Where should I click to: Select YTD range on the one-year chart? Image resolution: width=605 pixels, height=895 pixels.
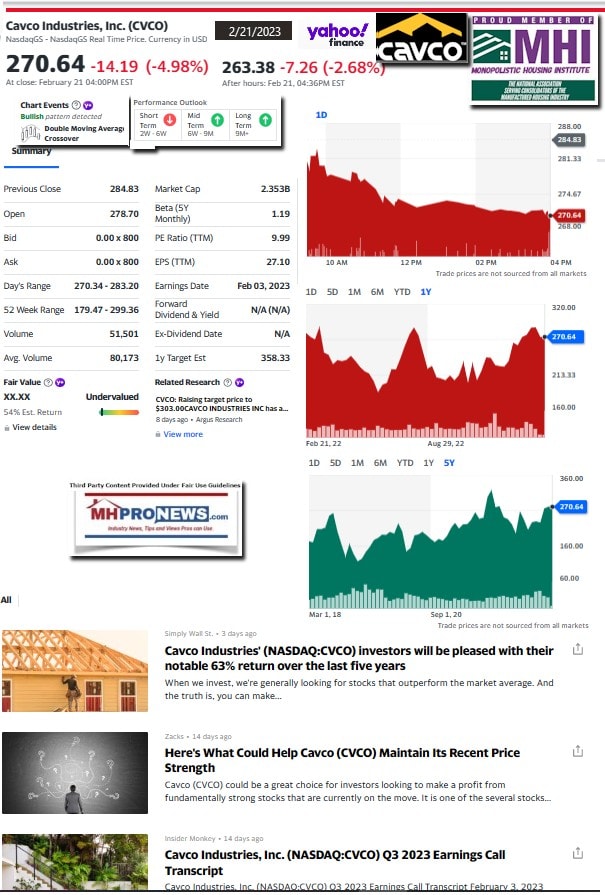[x=402, y=292]
